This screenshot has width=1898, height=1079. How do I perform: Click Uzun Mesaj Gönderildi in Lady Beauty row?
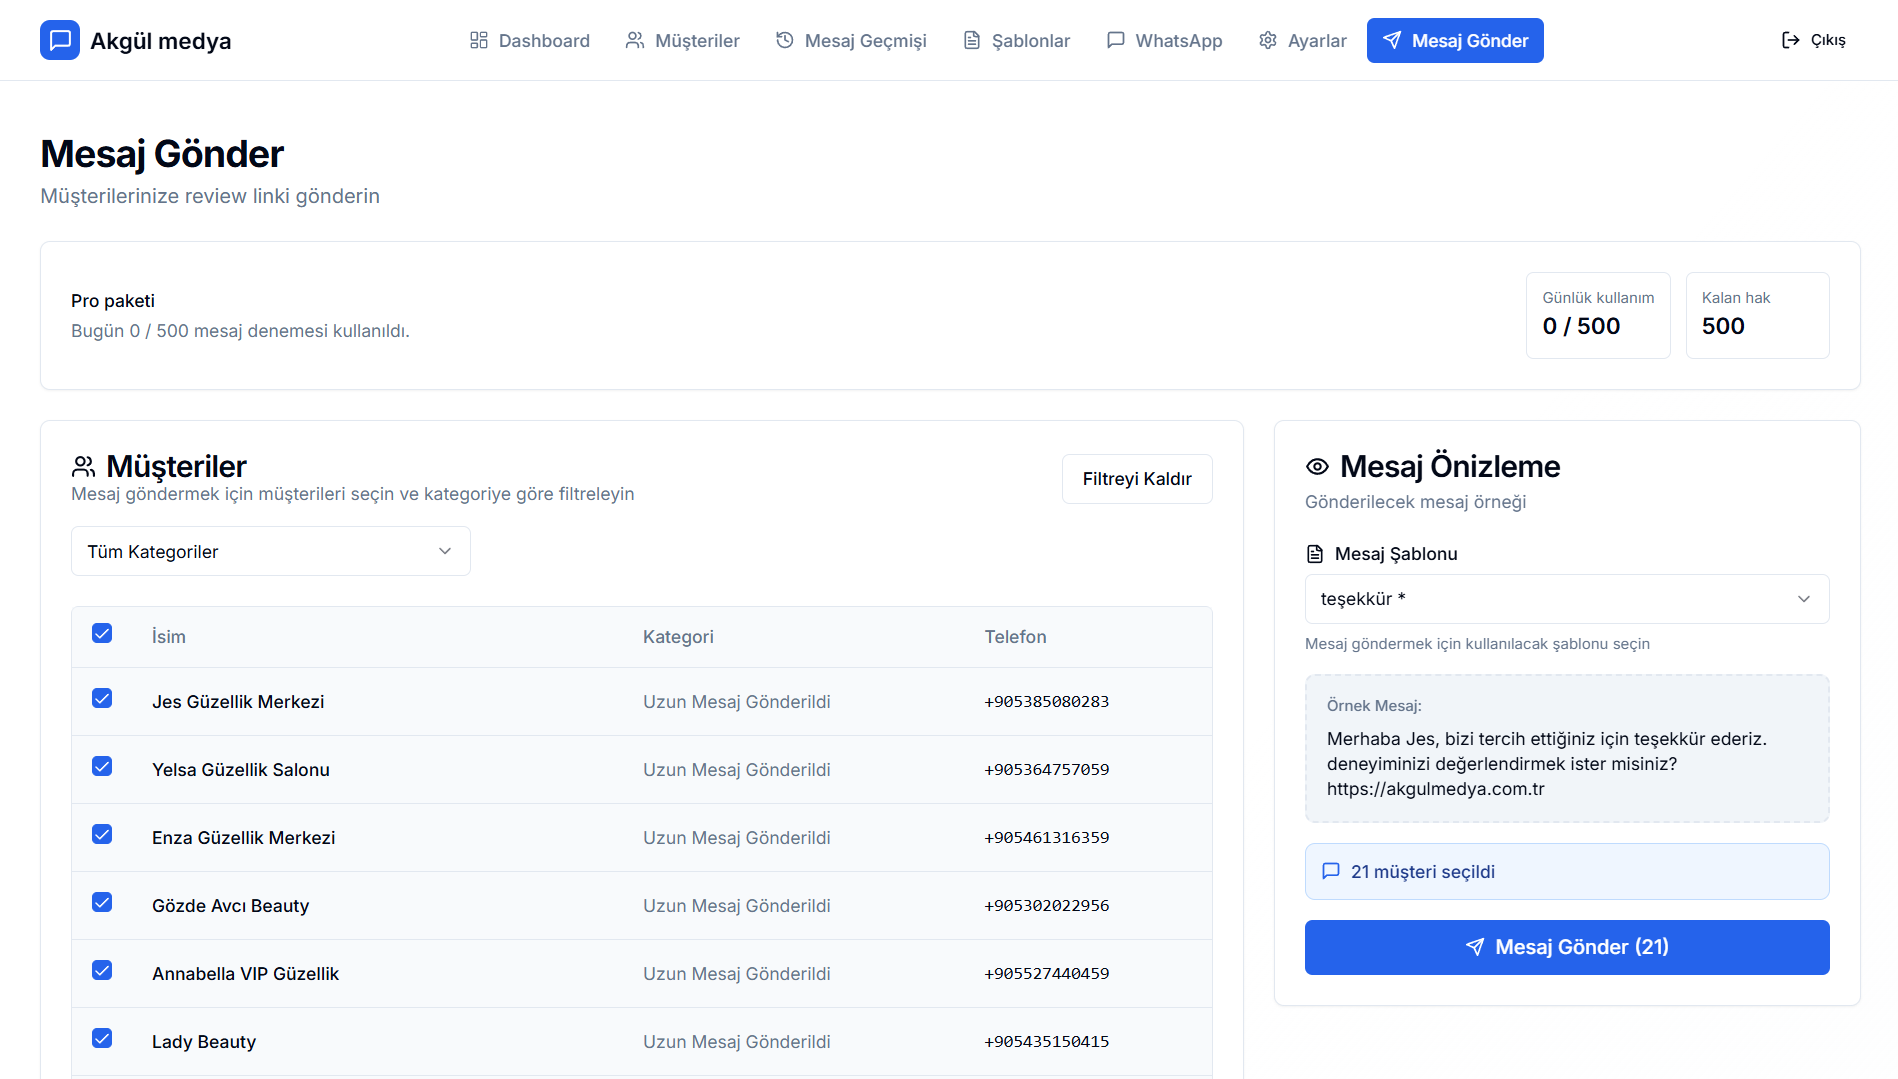point(737,1042)
